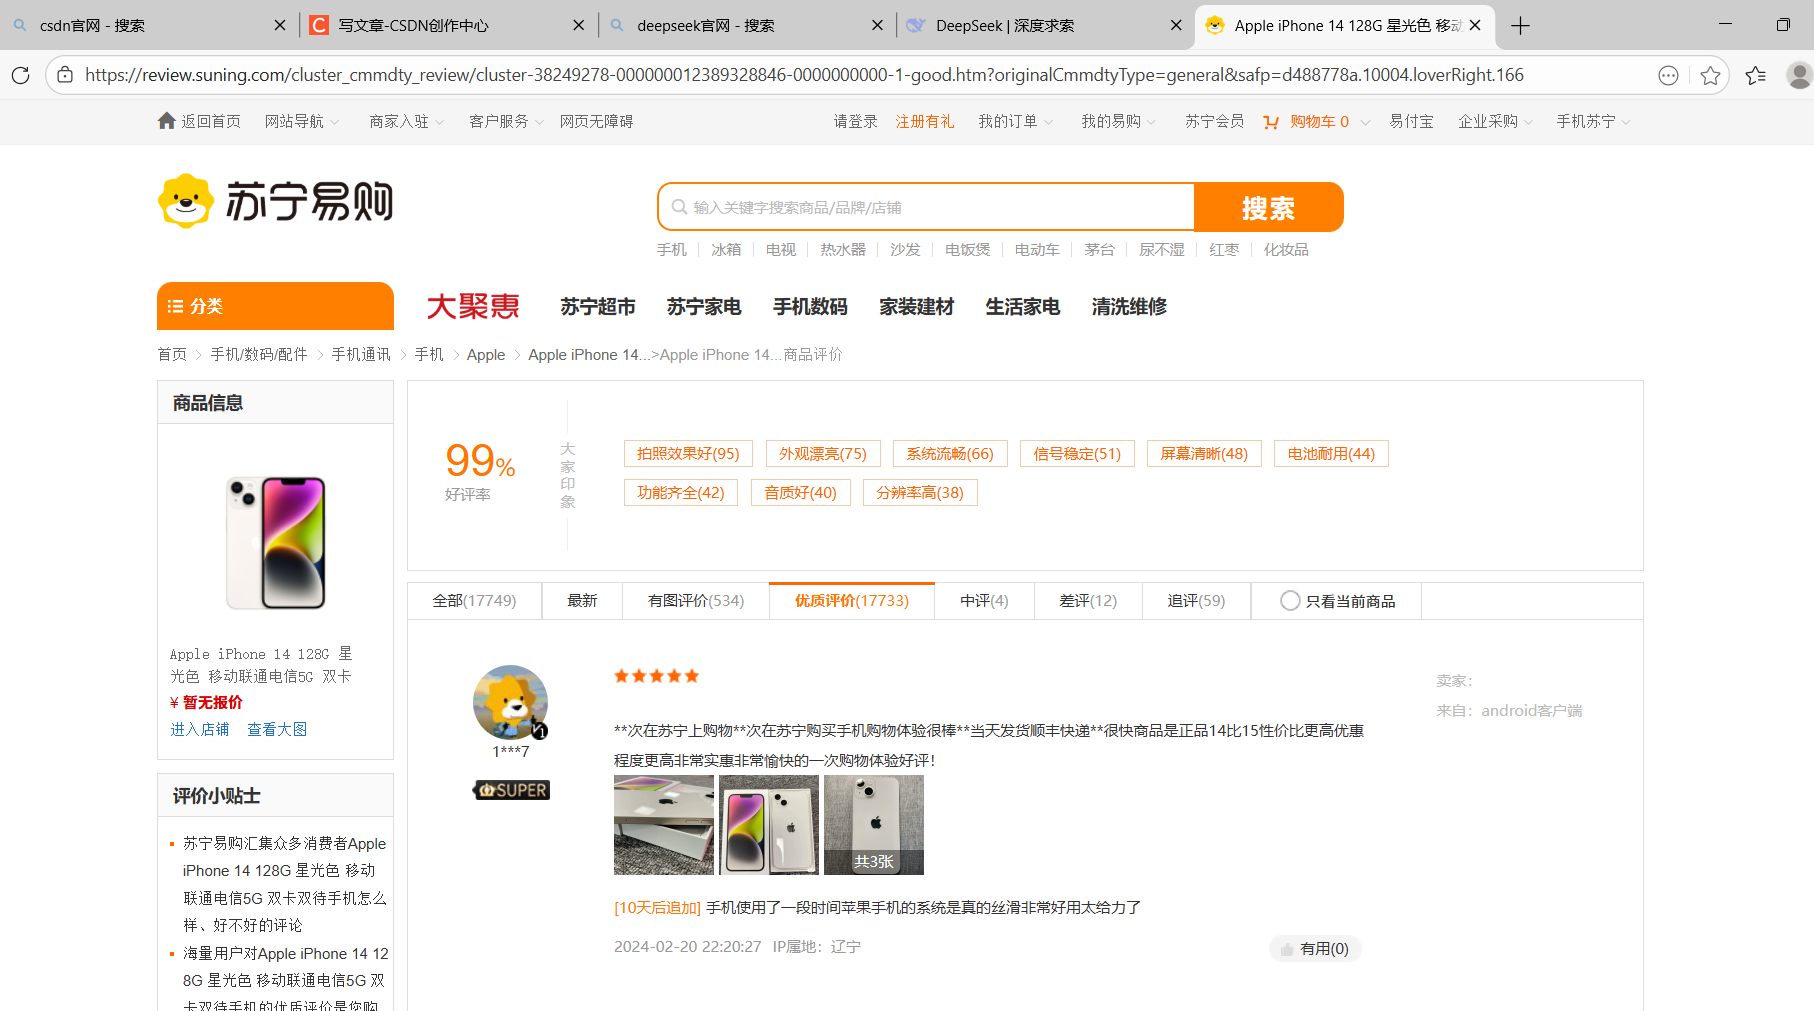The image size is (1814, 1011).
Task: Switch to the 差评(12) tab
Action: (x=1088, y=601)
